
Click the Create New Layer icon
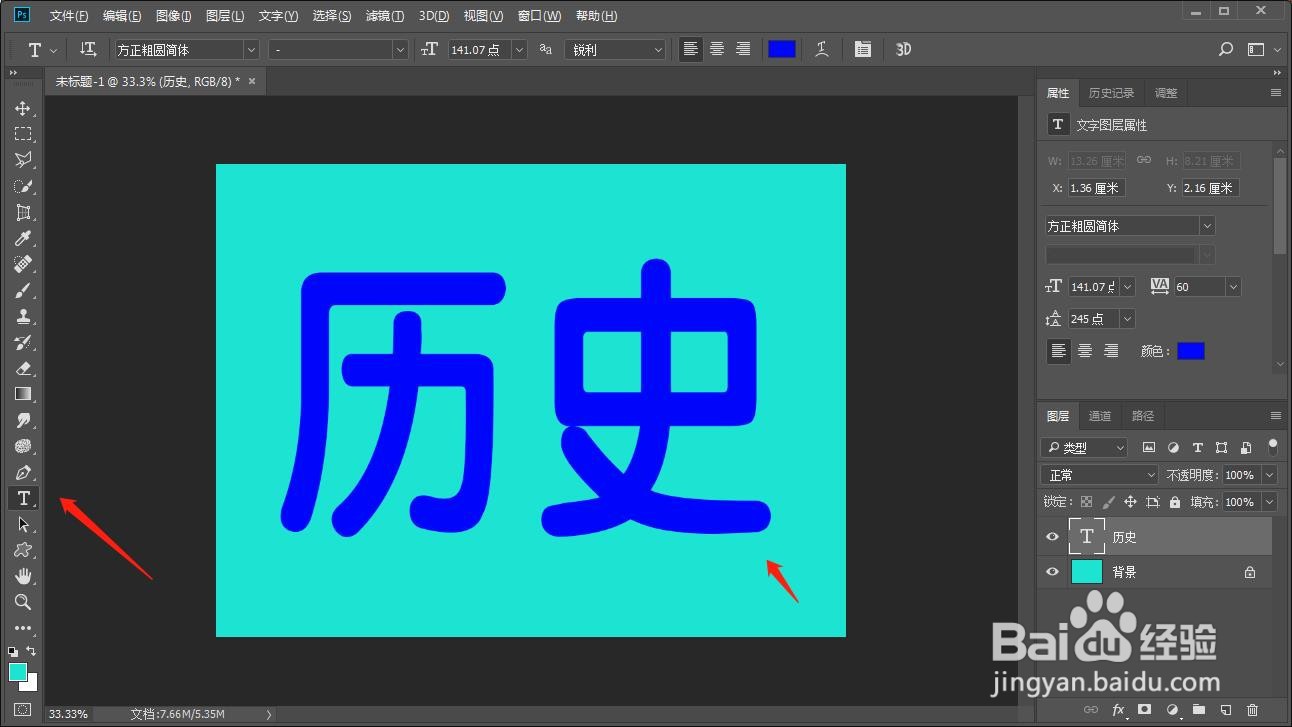pos(1225,710)
